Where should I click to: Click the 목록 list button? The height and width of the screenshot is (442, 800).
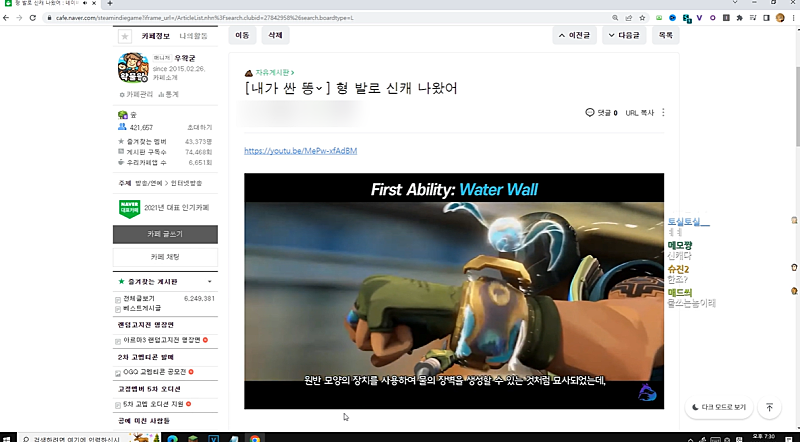[x=665, y=35]
